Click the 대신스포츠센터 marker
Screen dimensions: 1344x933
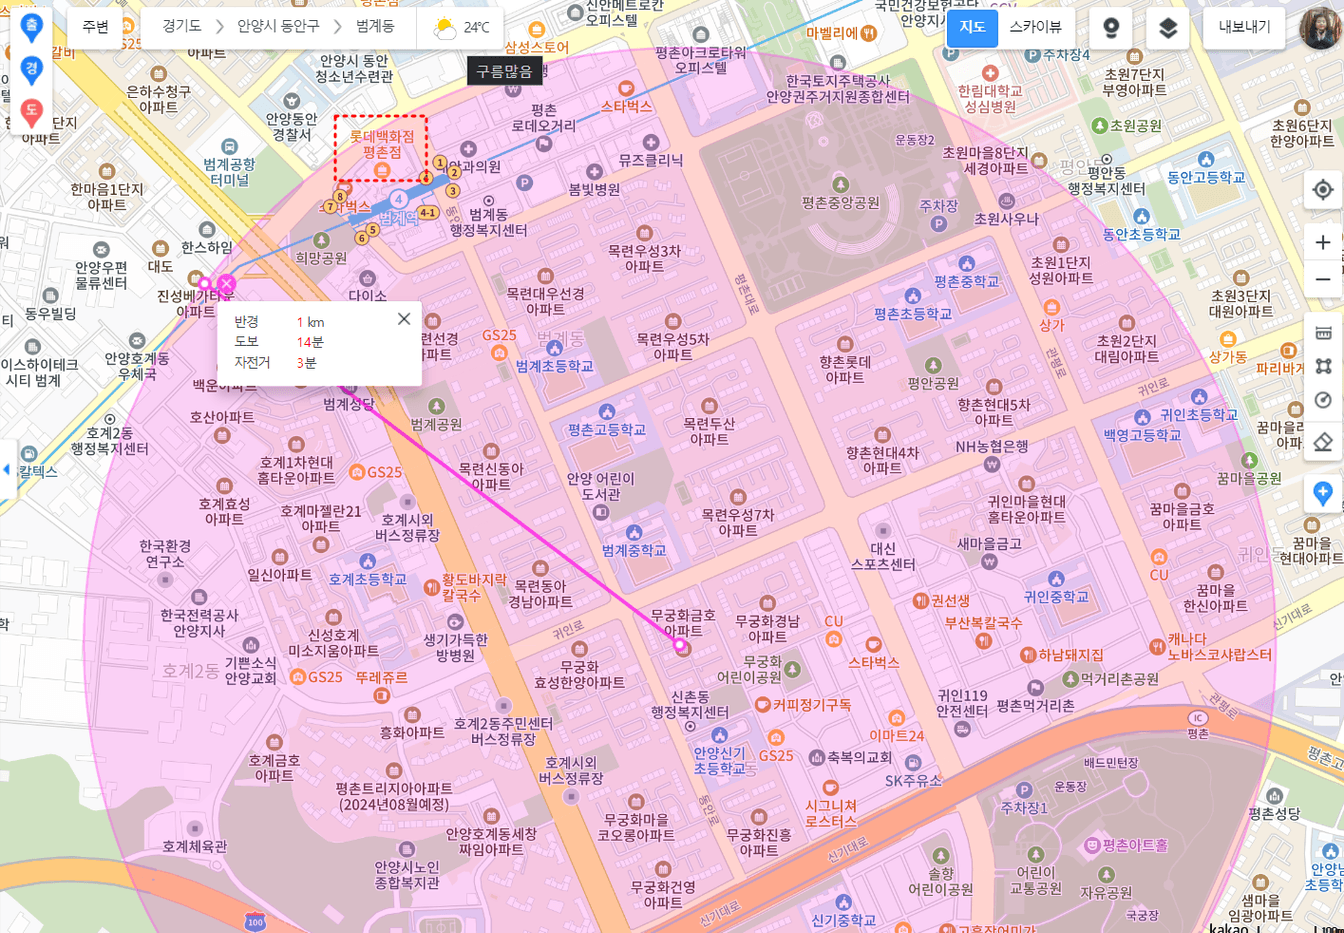[883, 531]
